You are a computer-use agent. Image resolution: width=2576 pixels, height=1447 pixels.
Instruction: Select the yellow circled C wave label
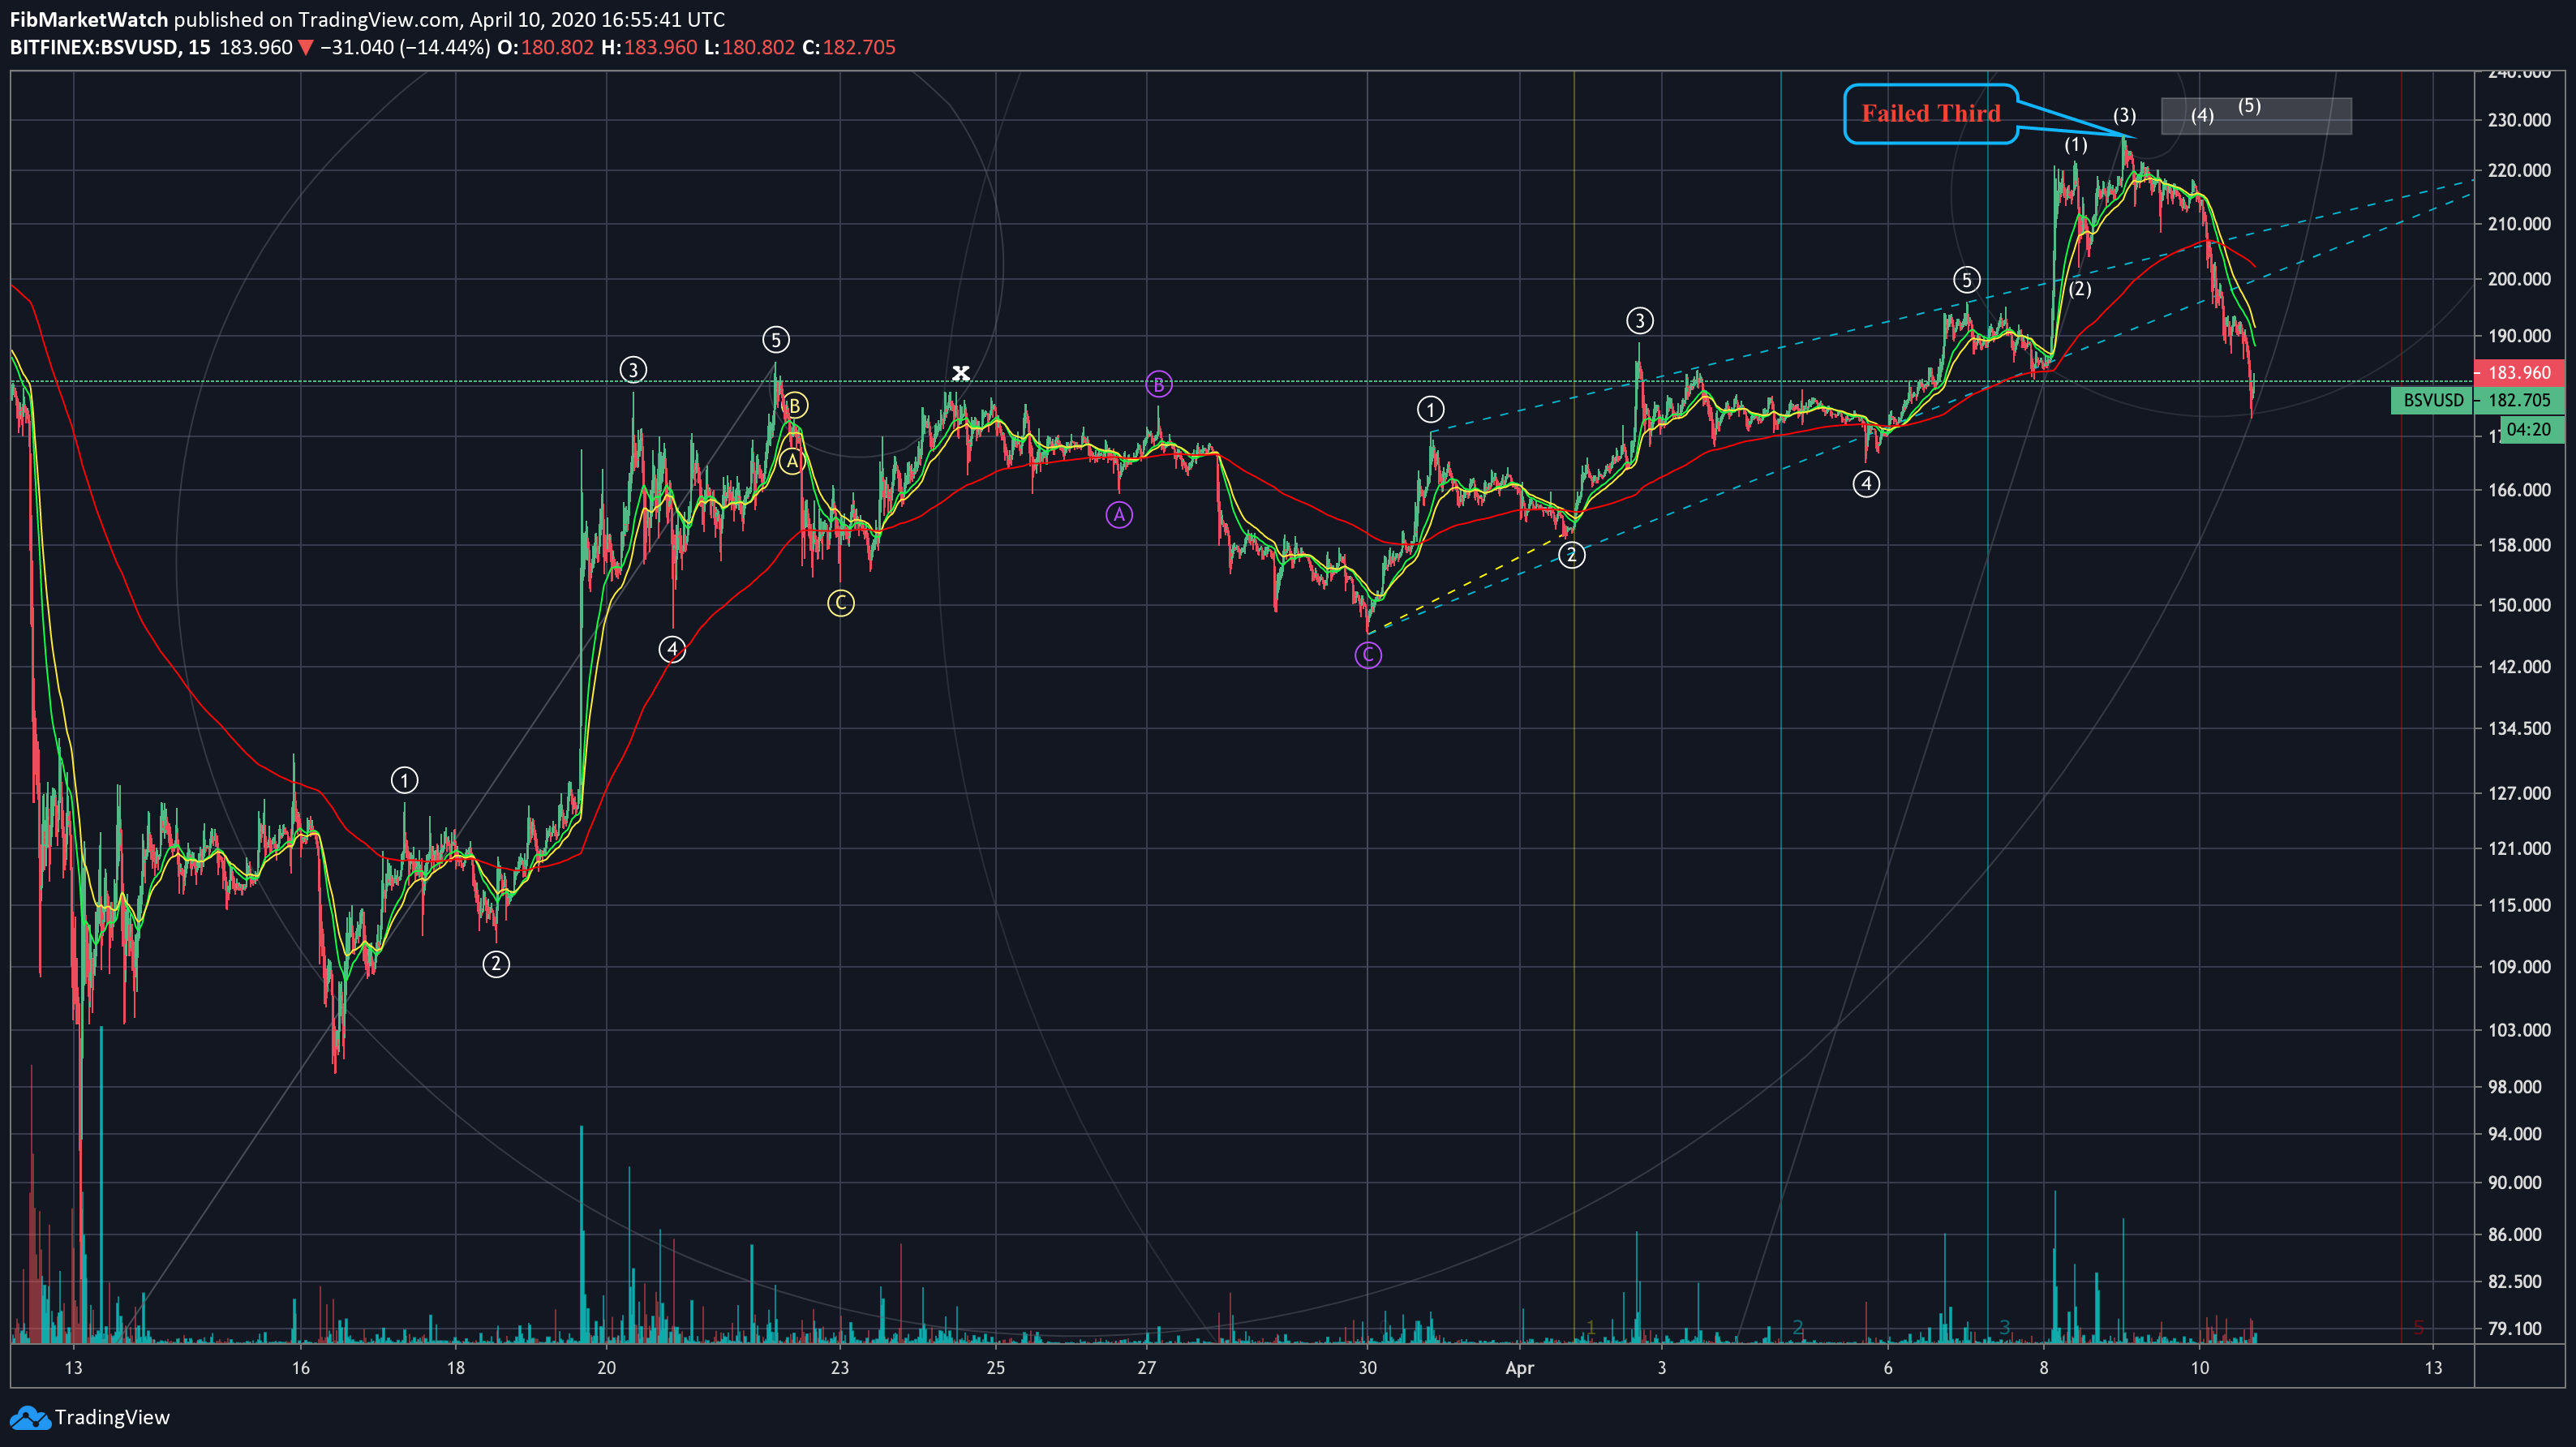(x=841, y=603)
